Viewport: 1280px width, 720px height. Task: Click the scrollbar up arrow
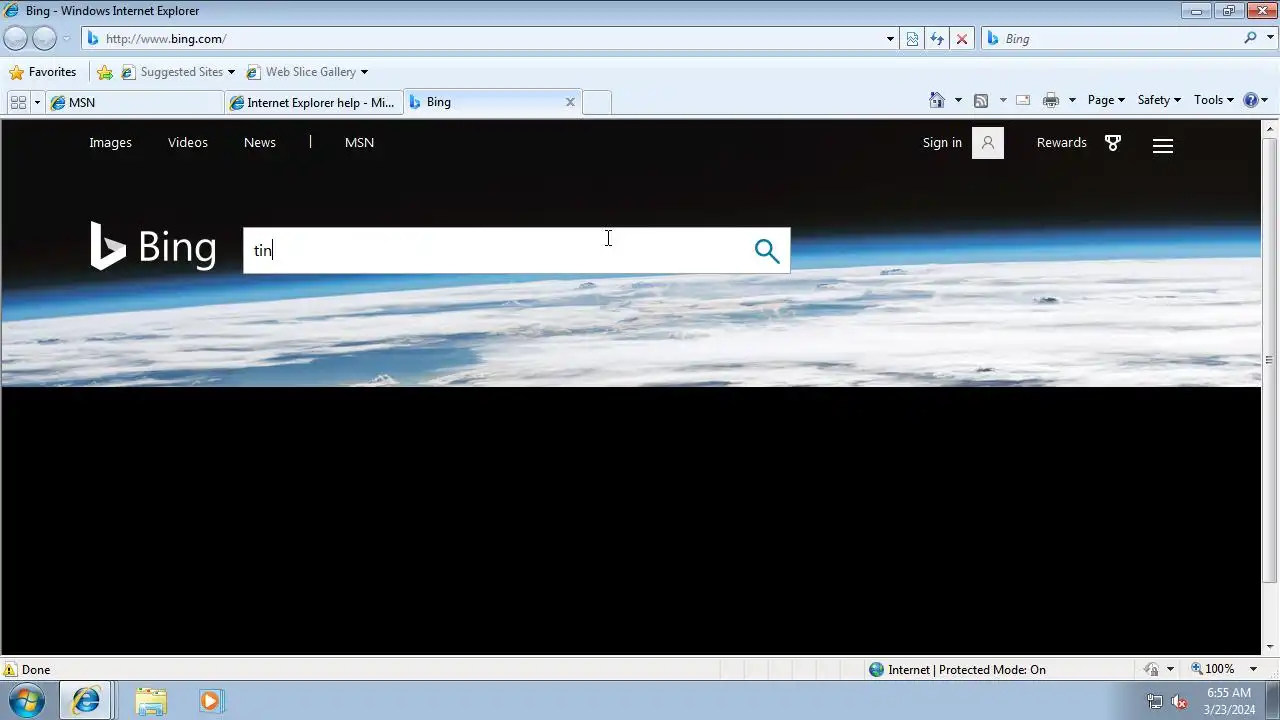(1270, 128)
